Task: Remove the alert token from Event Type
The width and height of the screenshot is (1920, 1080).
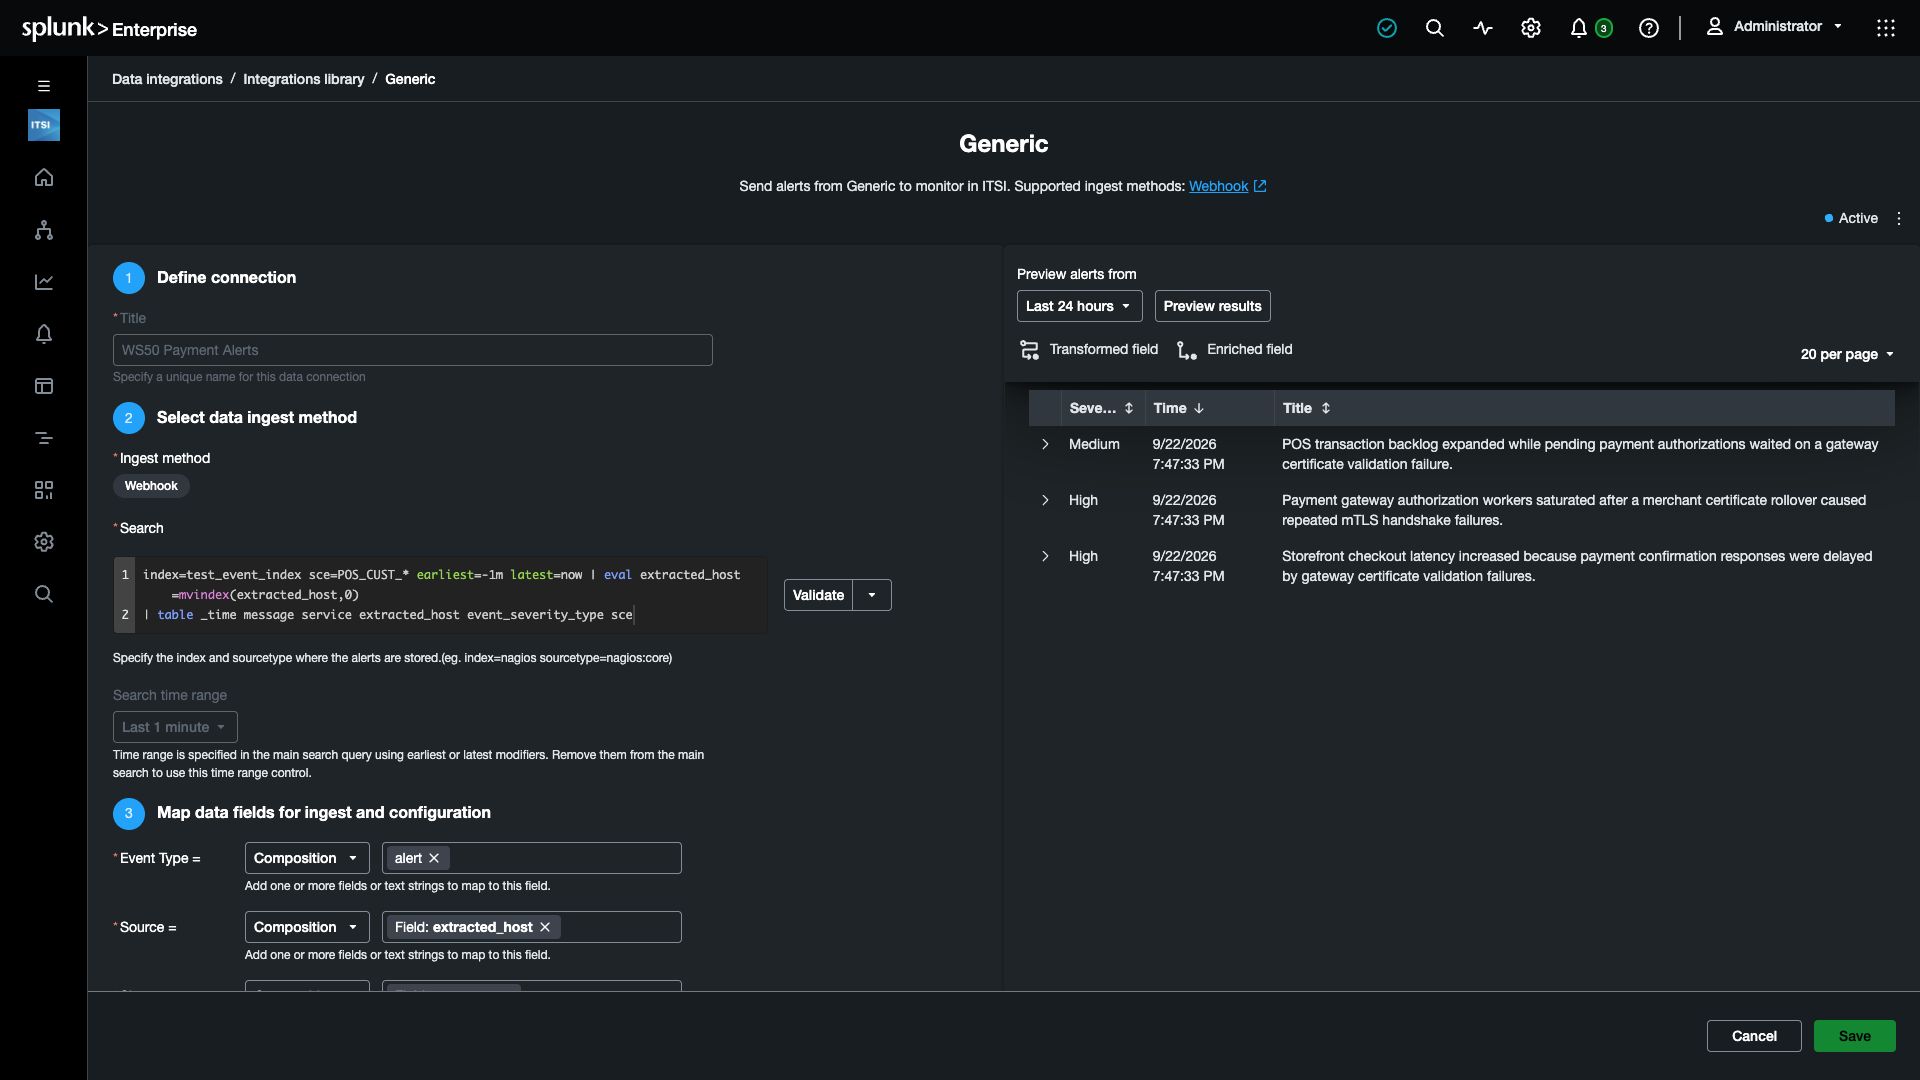Action: (434, 858)
